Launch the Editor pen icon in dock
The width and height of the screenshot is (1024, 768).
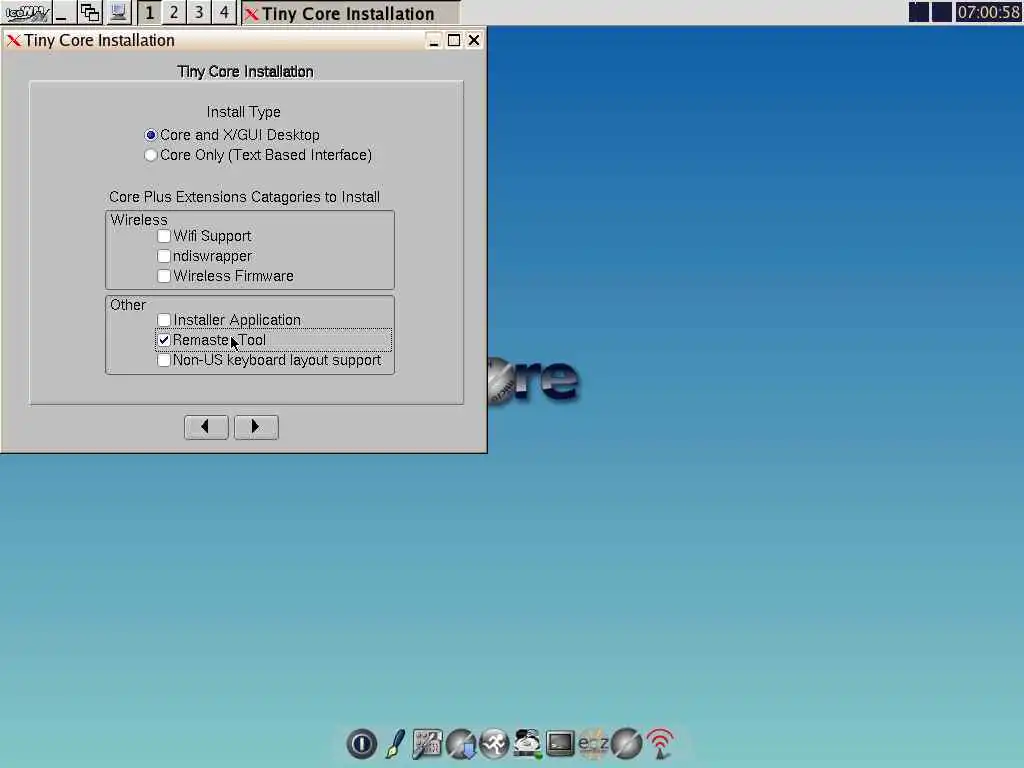coord(394,743)
